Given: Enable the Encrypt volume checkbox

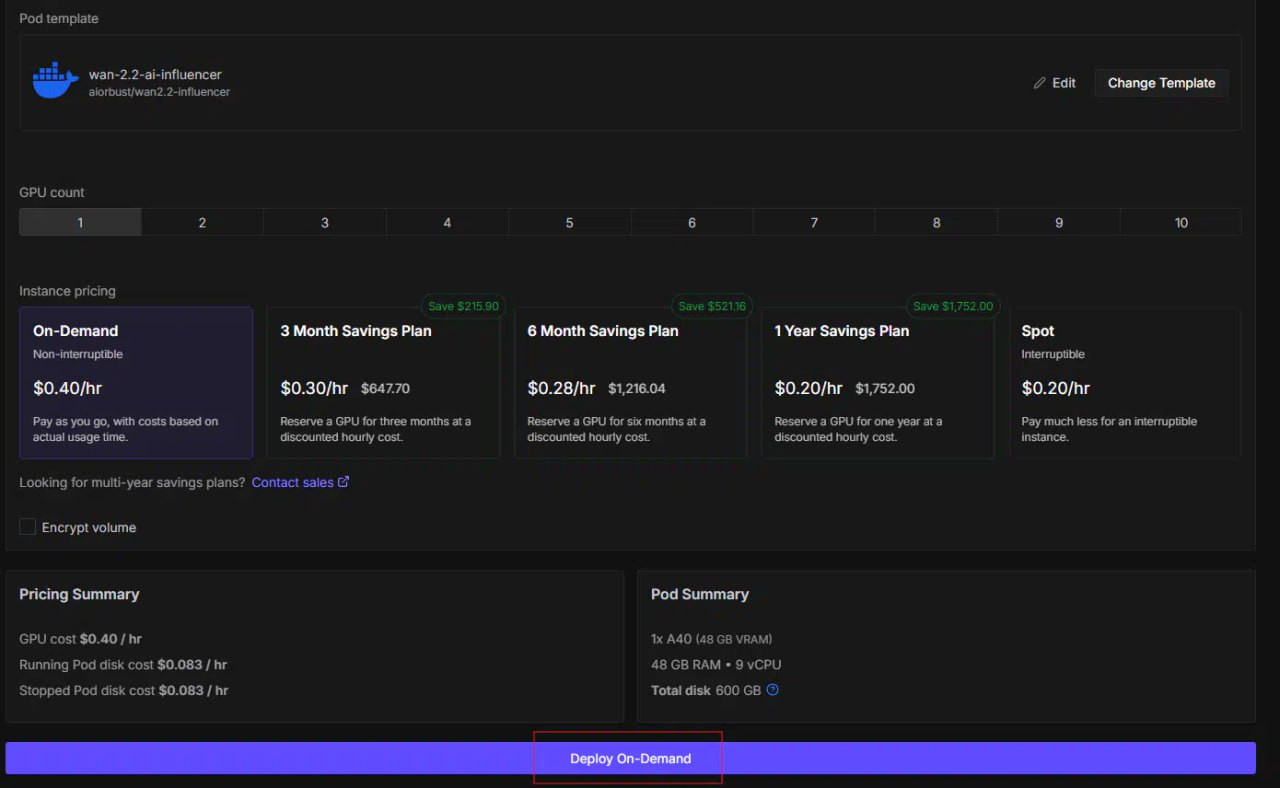Looking at the screenshot, I should click(28, 527).
